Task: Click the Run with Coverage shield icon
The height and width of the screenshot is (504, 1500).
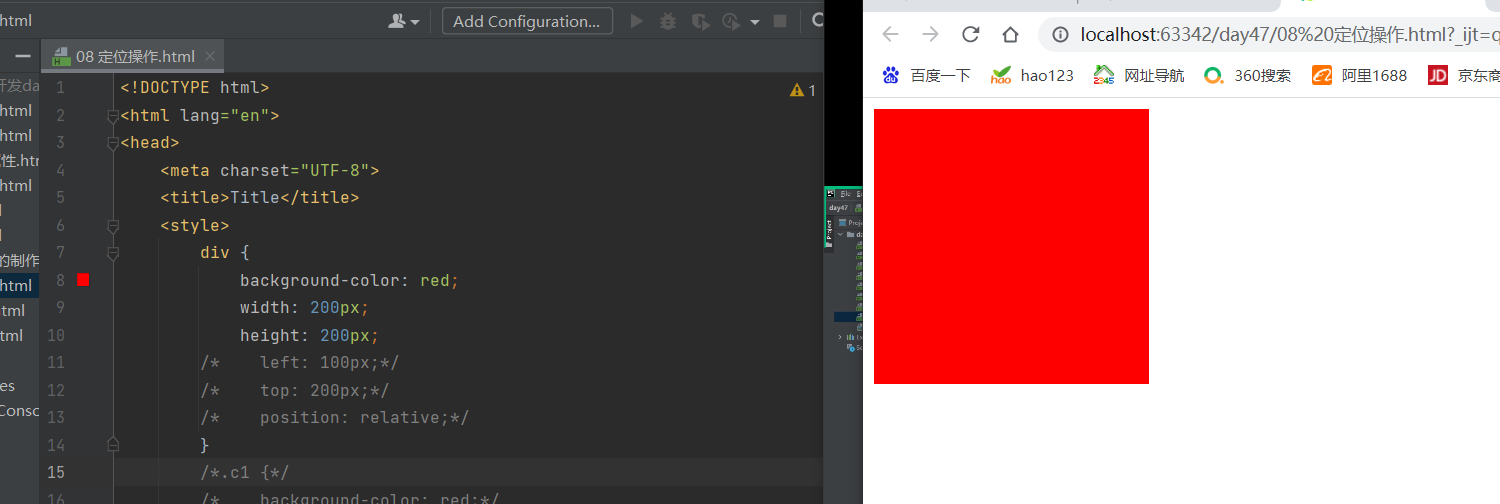Action: coord(700,21)
